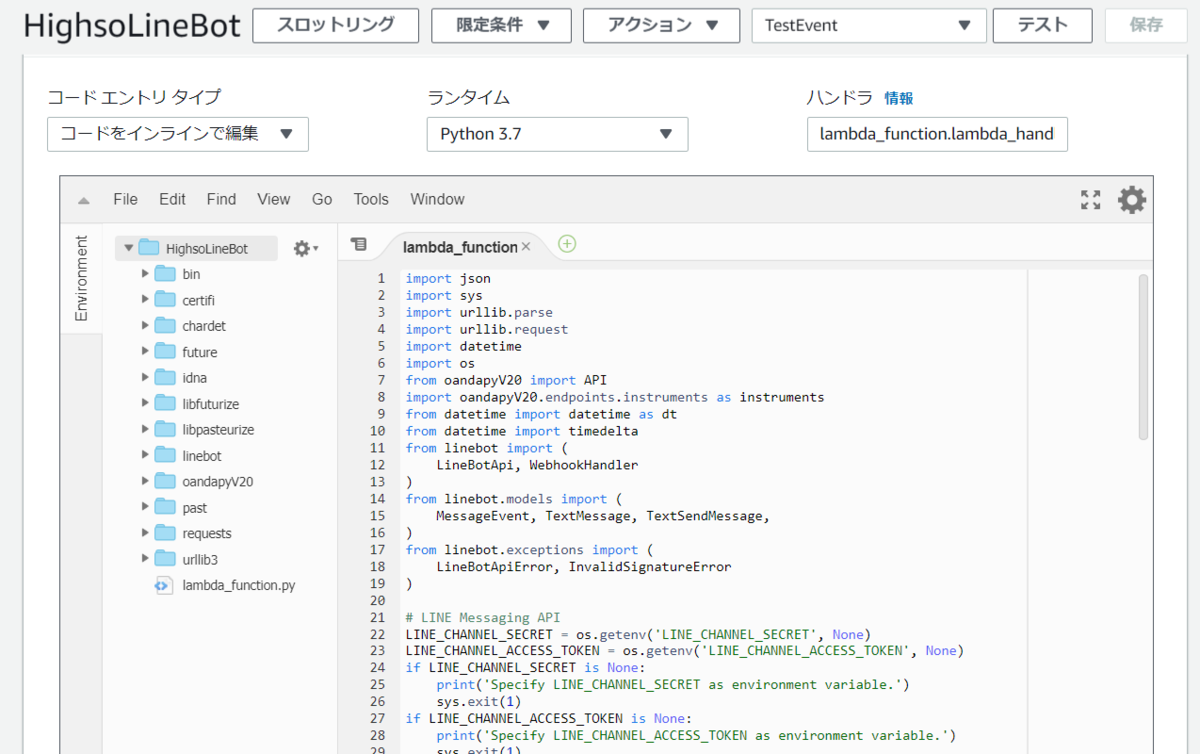Add a new tab with plus icon
This screenshot has width=1200, height=754.
[567, 244]
